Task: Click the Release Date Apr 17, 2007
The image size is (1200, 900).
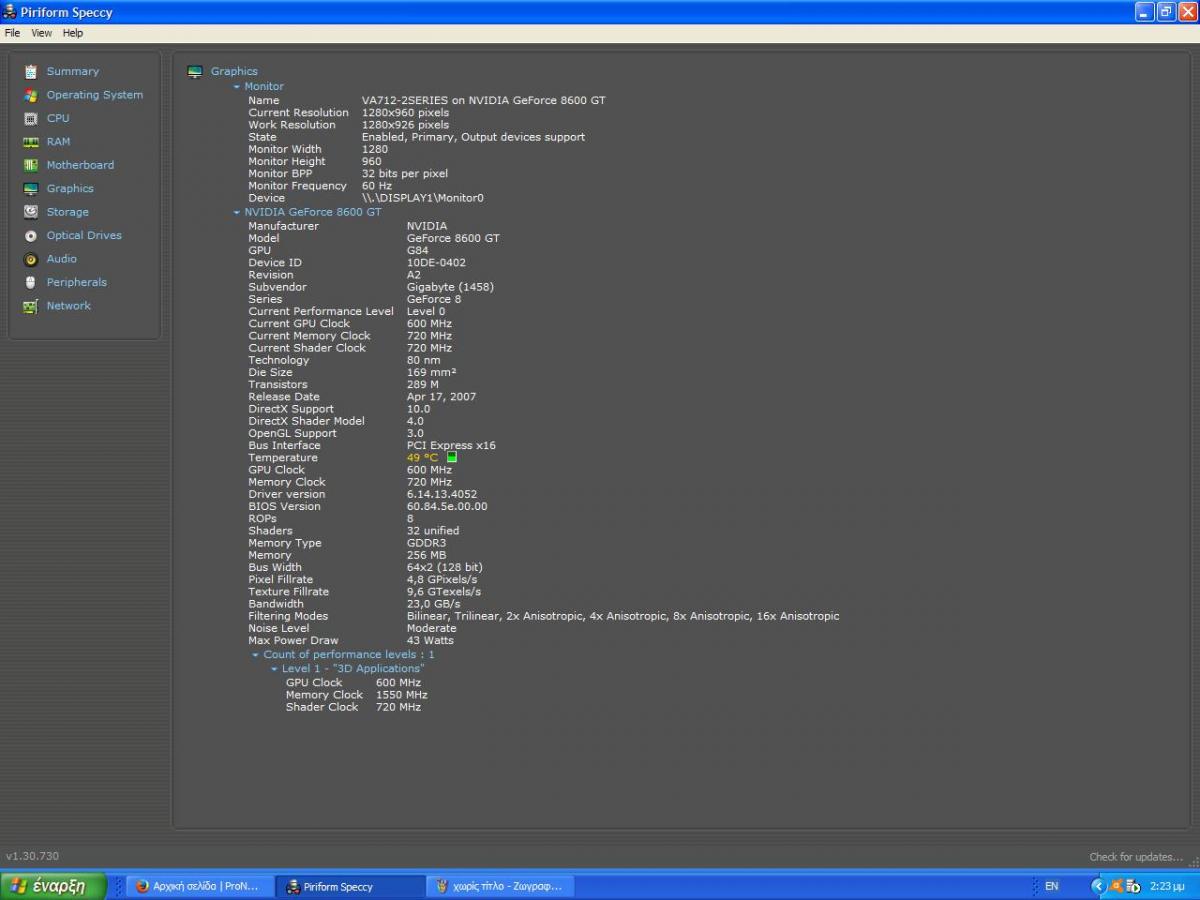Action: point(441,397)
